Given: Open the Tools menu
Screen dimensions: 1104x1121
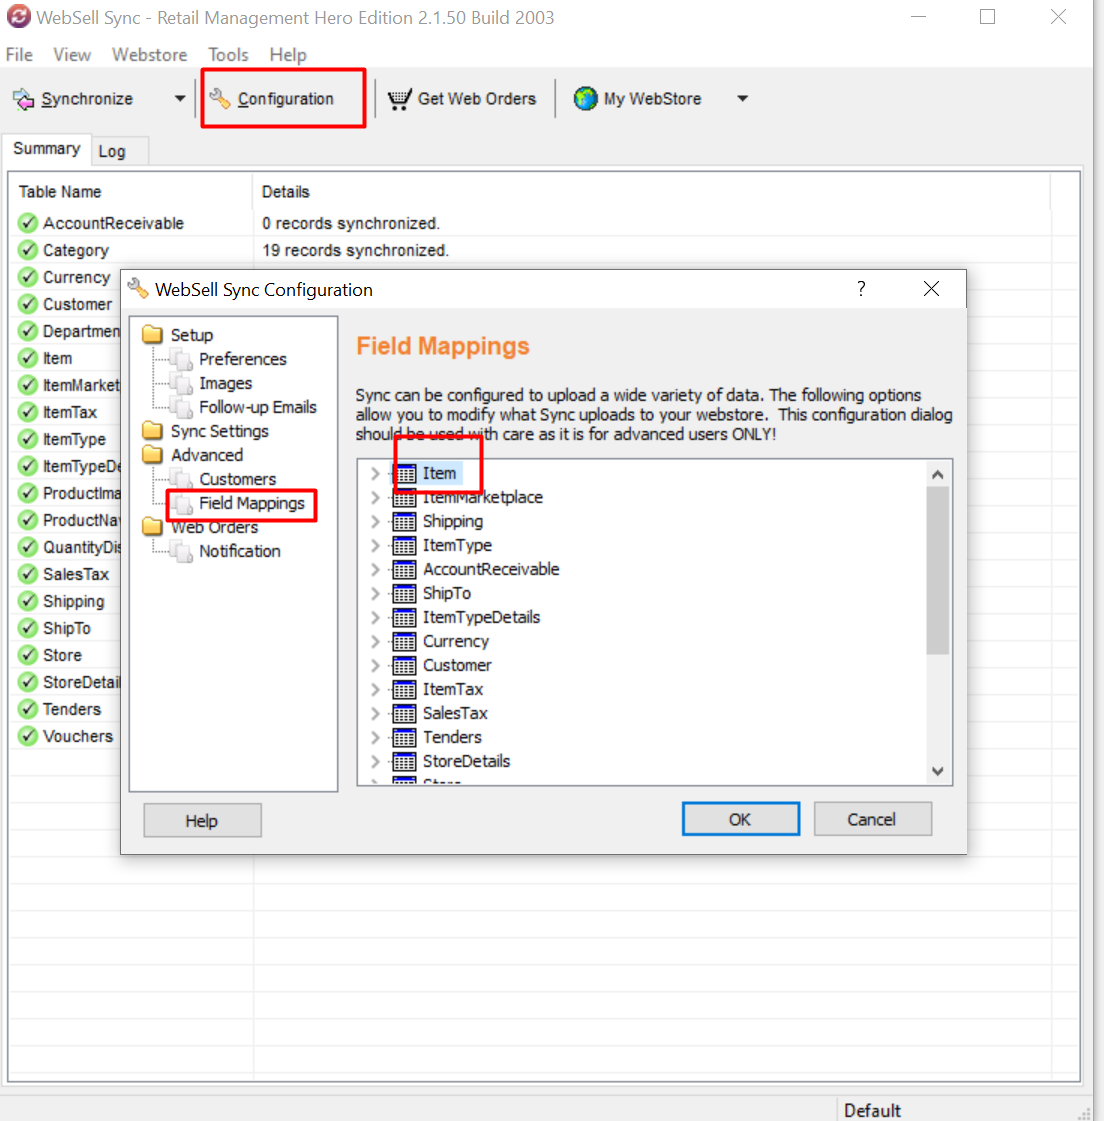Looking at the screenshot, I should click(x=228, y=55).
